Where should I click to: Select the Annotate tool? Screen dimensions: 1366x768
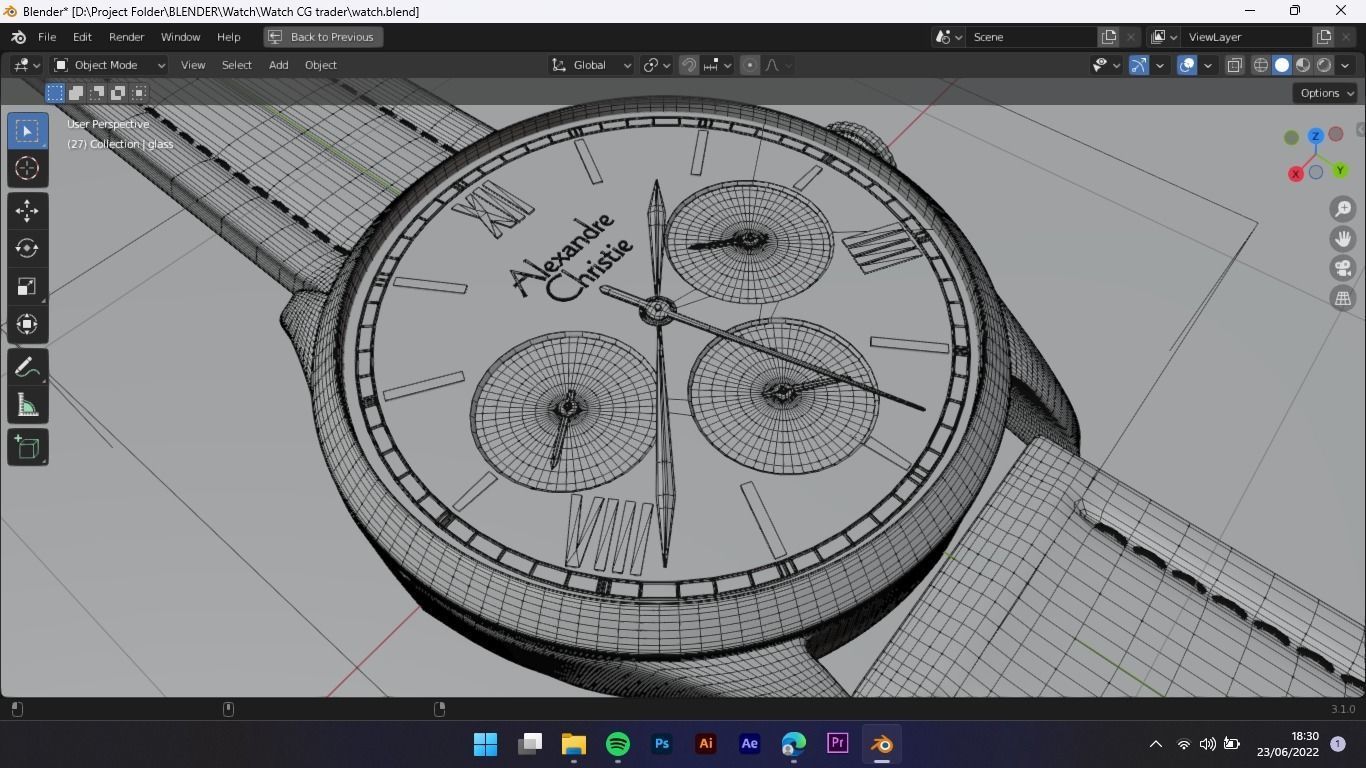click(27, 367)
